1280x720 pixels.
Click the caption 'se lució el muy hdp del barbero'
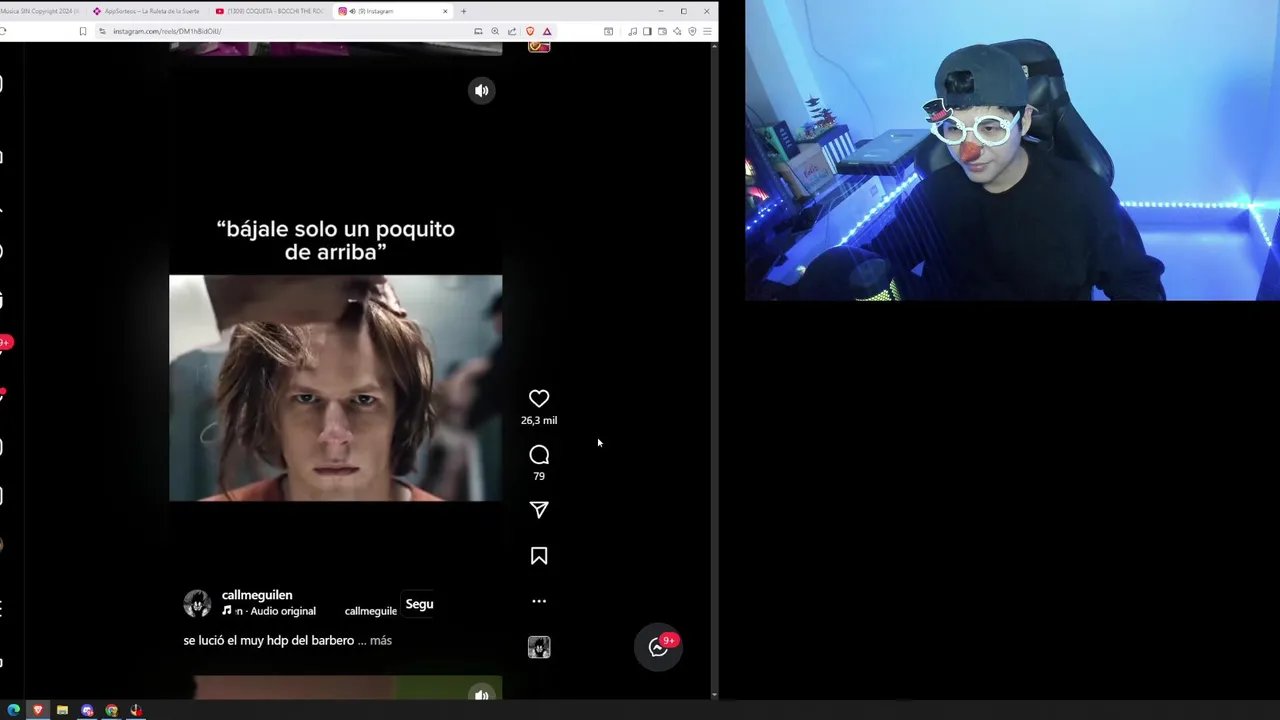[269, 640]
